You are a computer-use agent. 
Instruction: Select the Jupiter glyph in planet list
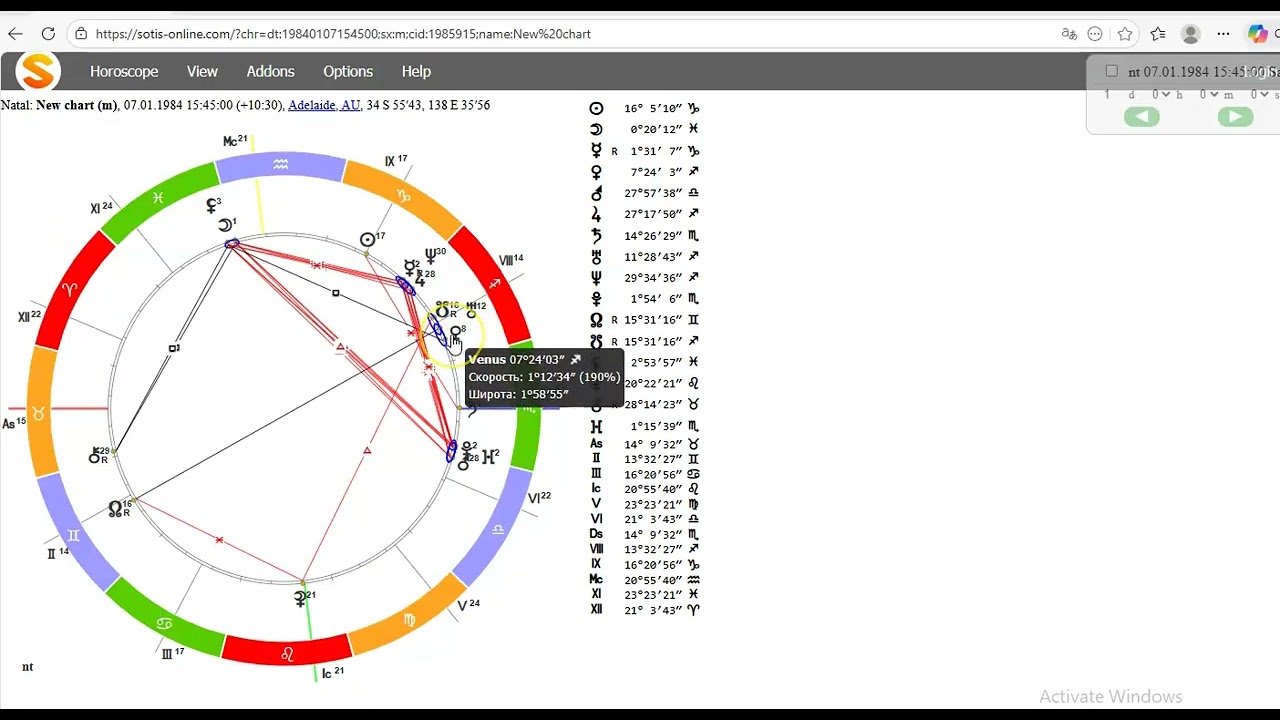click(596, 214)
